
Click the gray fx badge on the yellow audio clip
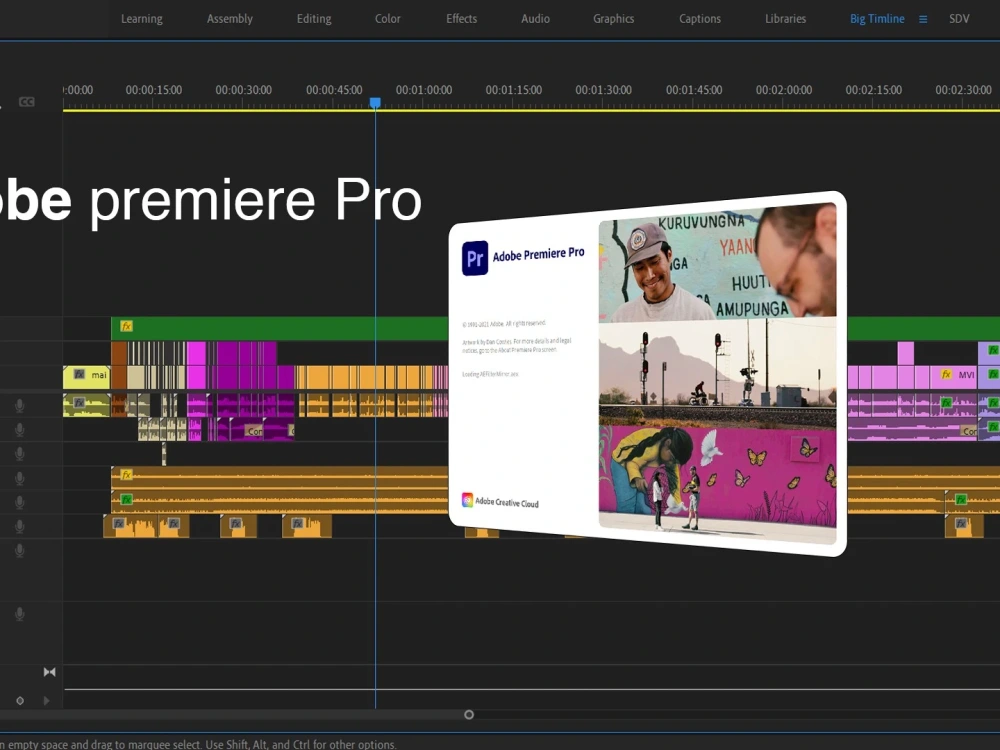(x=79, y=402)
